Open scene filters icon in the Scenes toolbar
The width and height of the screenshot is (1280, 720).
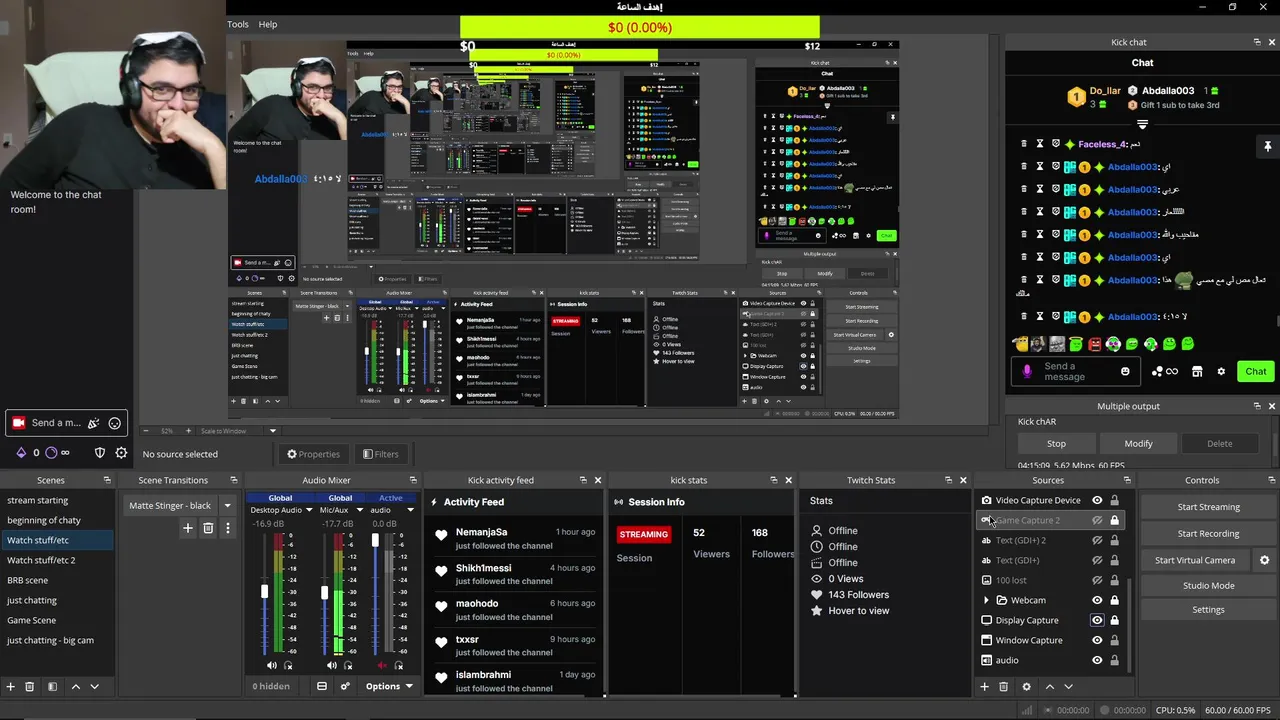(52, 687)
